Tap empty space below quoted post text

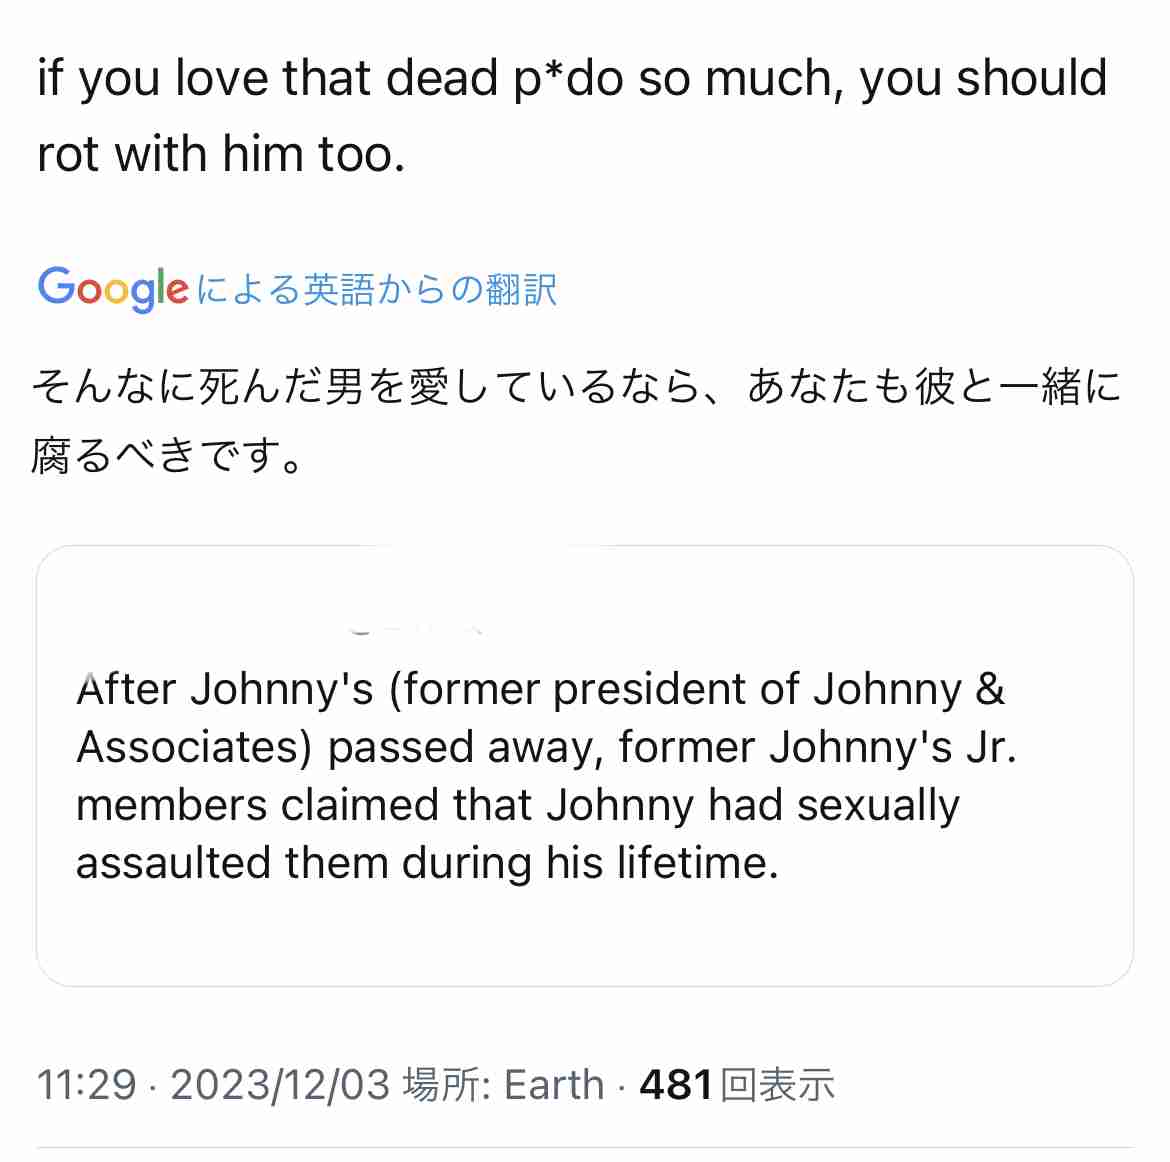click(584, 935)
